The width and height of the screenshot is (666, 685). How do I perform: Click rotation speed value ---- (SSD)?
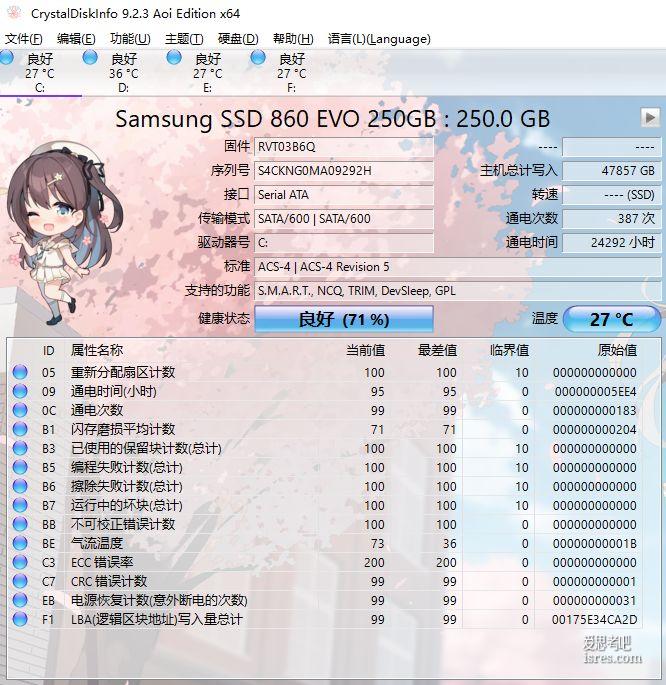[x=611, y=194]
